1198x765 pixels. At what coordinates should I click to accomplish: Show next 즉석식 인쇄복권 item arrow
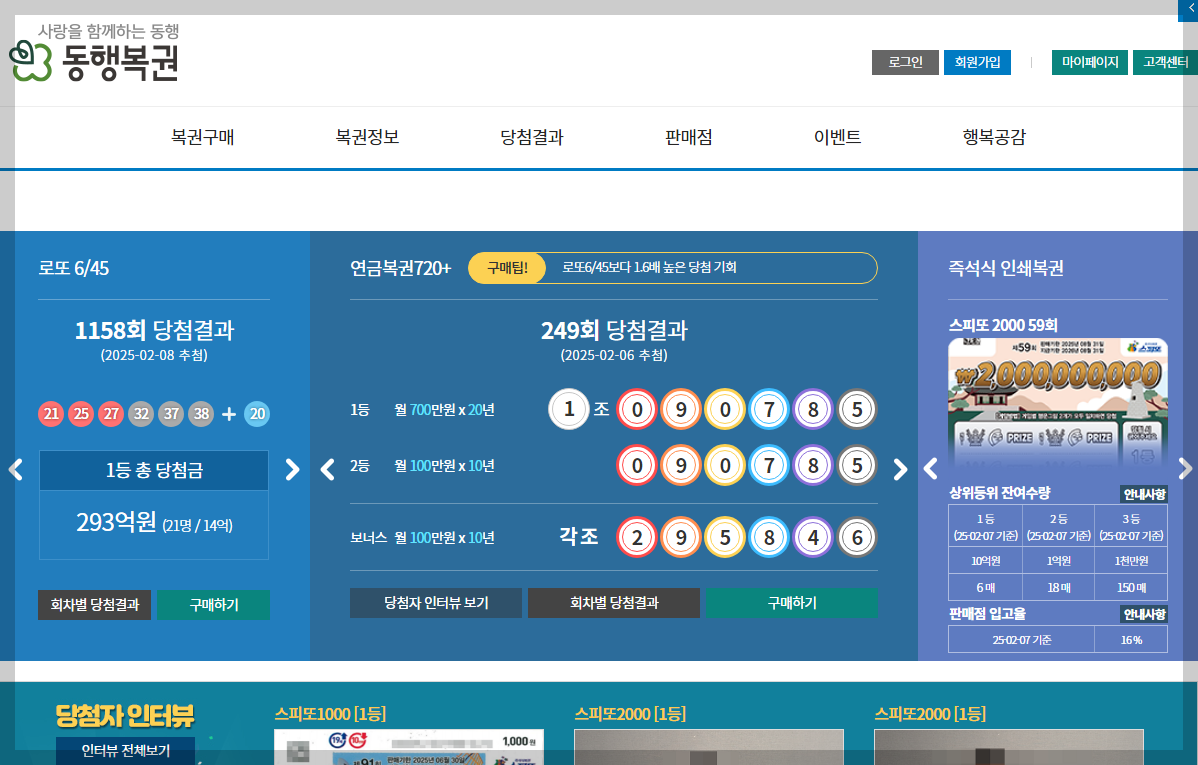(x=1184, y=469)
